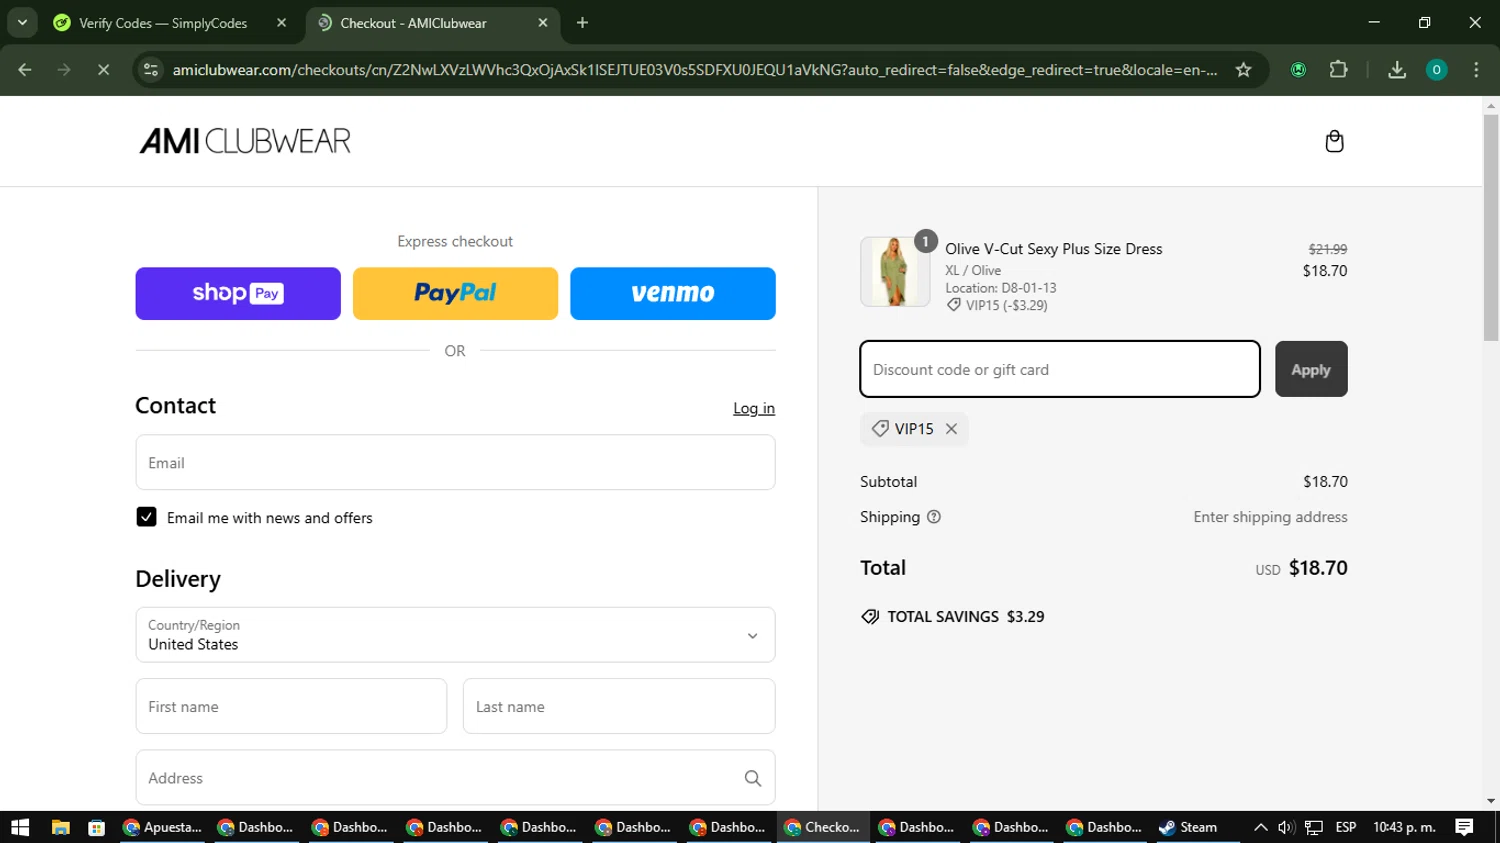
Task: Open the Chrome three-dot menu
Action: pyautogui.click(x=1476, y=70)
